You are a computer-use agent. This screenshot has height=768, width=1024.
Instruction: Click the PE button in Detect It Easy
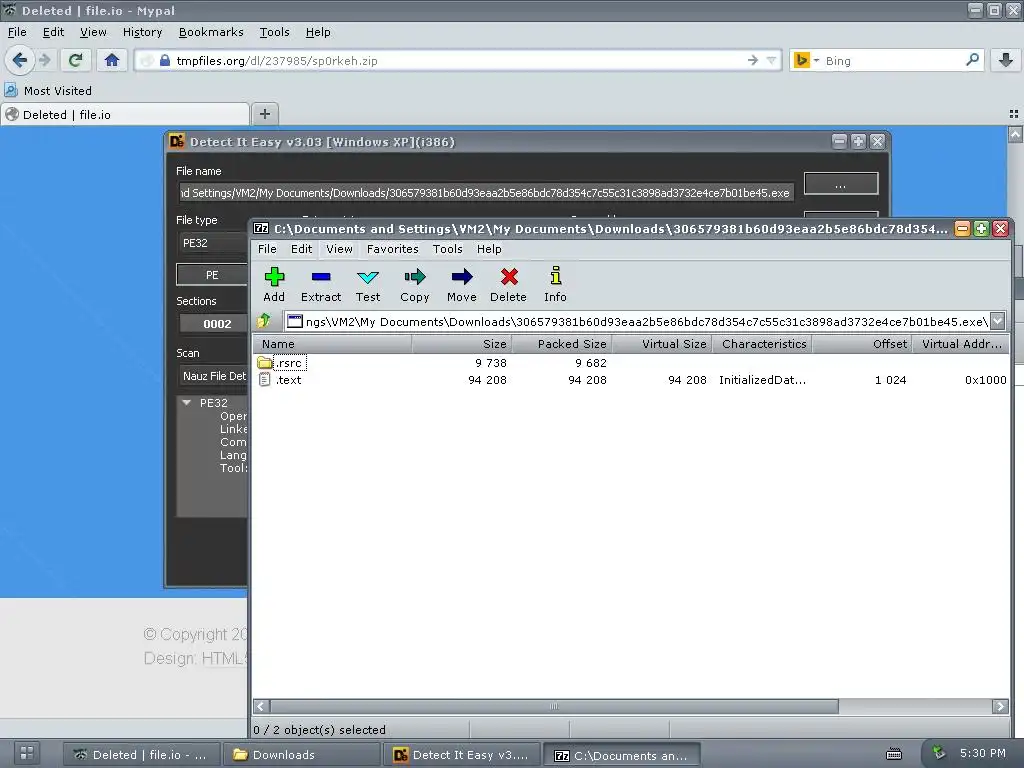212,275
